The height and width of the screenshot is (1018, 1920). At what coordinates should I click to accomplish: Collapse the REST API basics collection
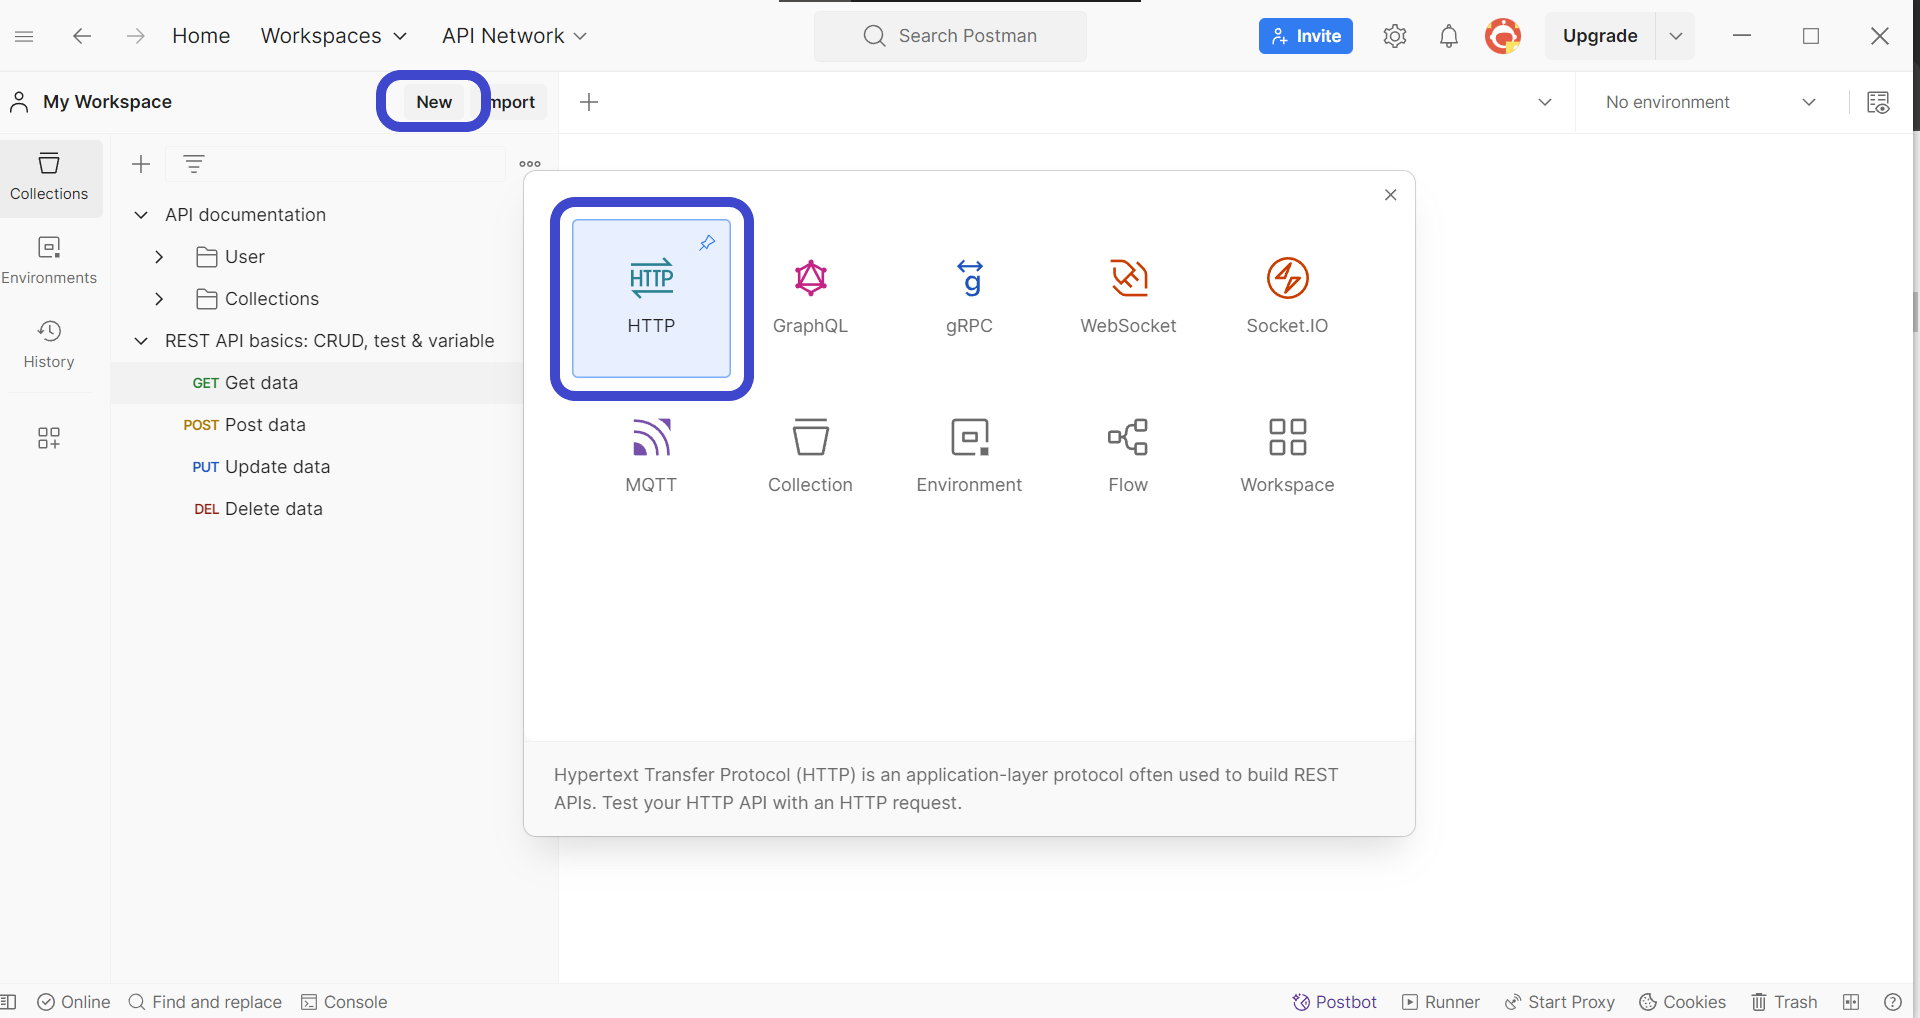tap(141, 341)
